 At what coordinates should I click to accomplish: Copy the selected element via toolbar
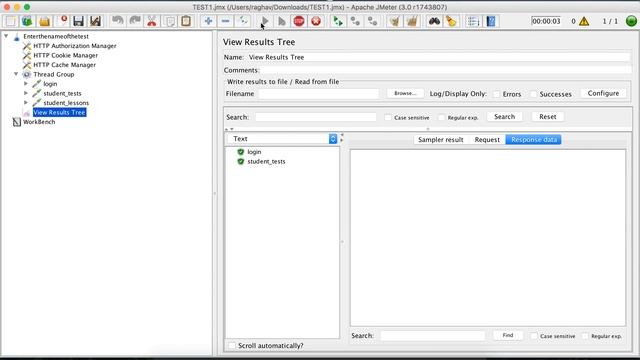[x=169, y=21]
